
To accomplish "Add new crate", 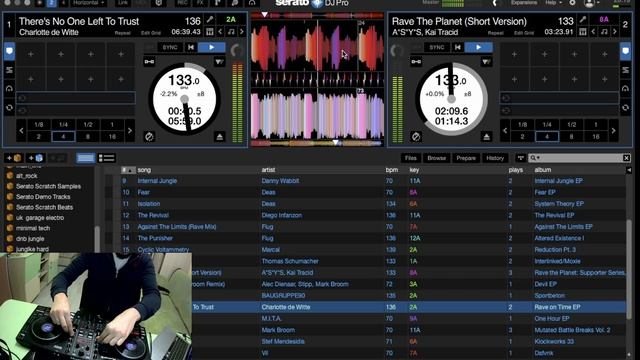I will 13,158.
